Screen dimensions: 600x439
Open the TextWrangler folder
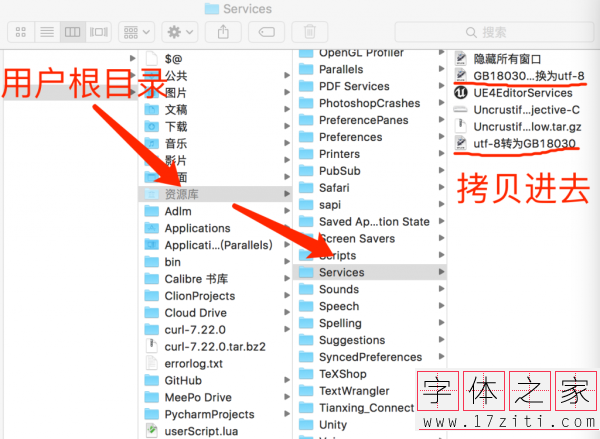pos(355,391)
